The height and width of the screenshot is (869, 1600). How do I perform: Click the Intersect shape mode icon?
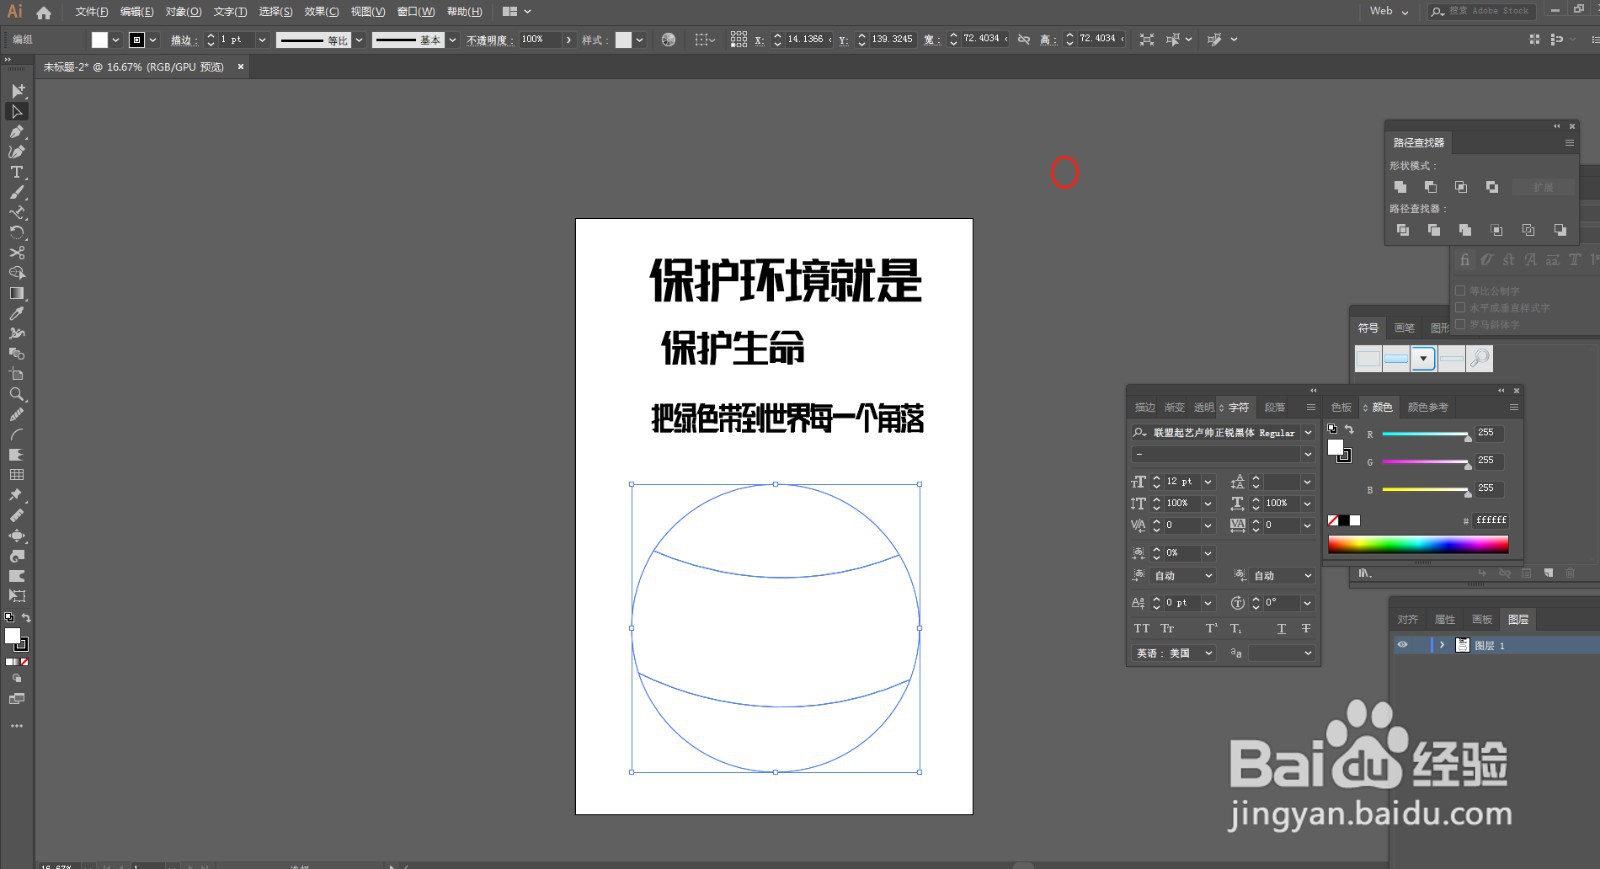pos(1461,187)
